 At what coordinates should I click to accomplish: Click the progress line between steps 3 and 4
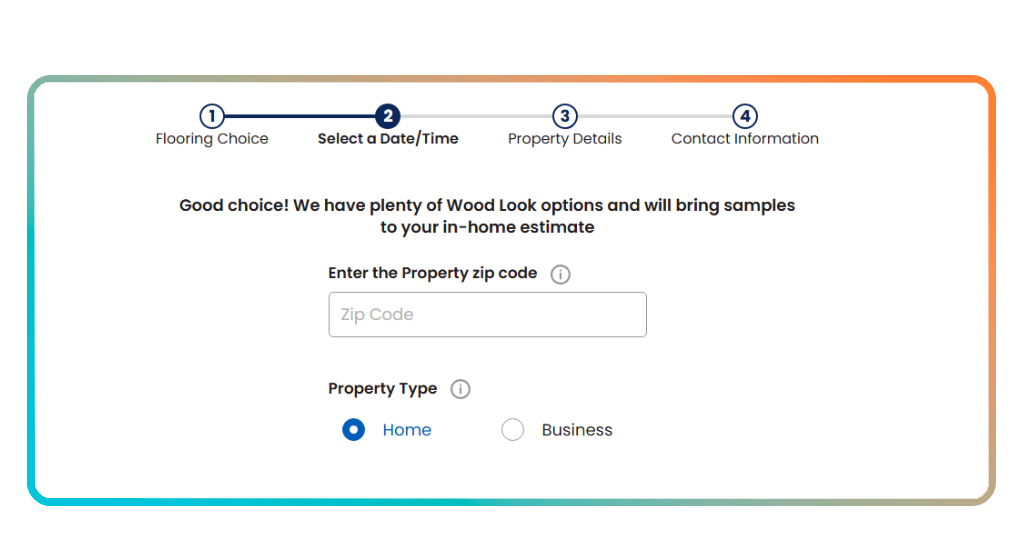(655, 116)
